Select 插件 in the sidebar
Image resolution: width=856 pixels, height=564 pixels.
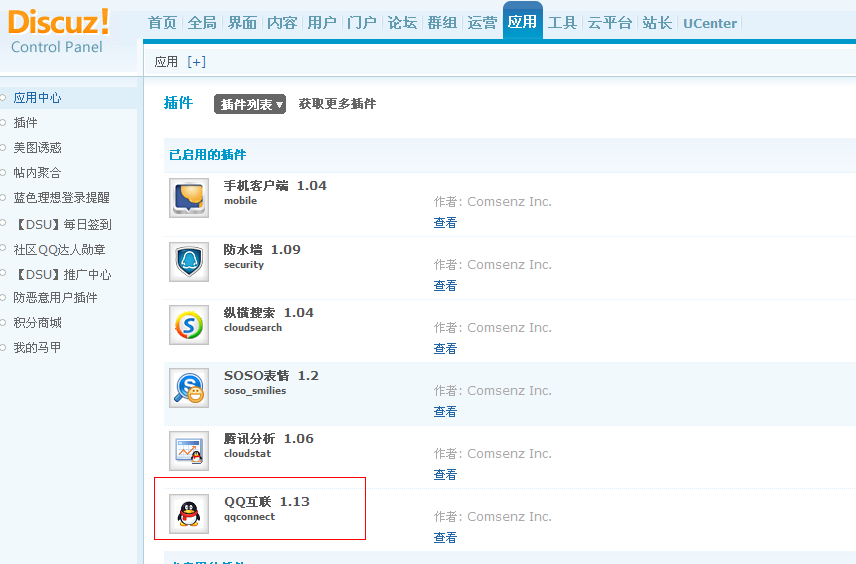(x=26, y=123)
